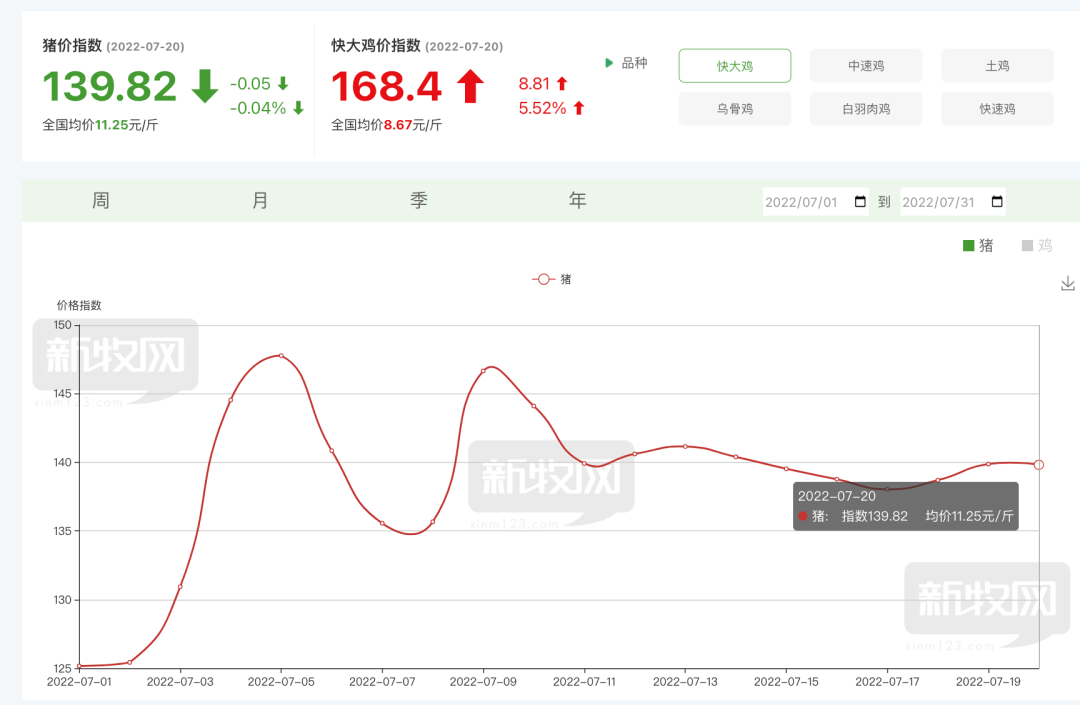Click the green down arrow beside 139.82
The height and width of the screenshot is (705, 1080).
[x=205, y=86]
